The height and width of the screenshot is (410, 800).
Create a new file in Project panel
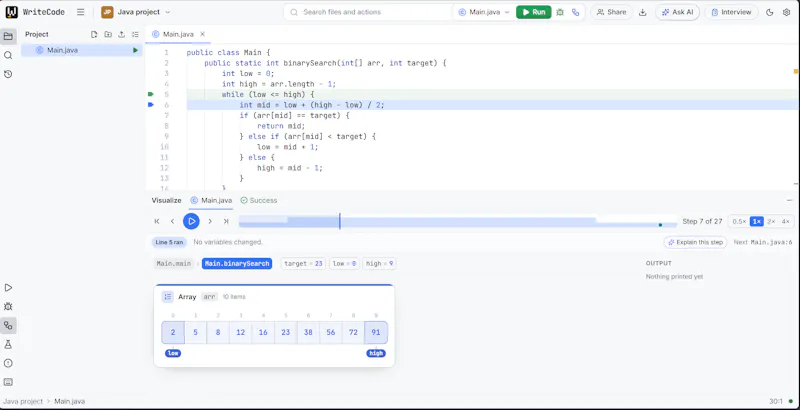point(94,35)
